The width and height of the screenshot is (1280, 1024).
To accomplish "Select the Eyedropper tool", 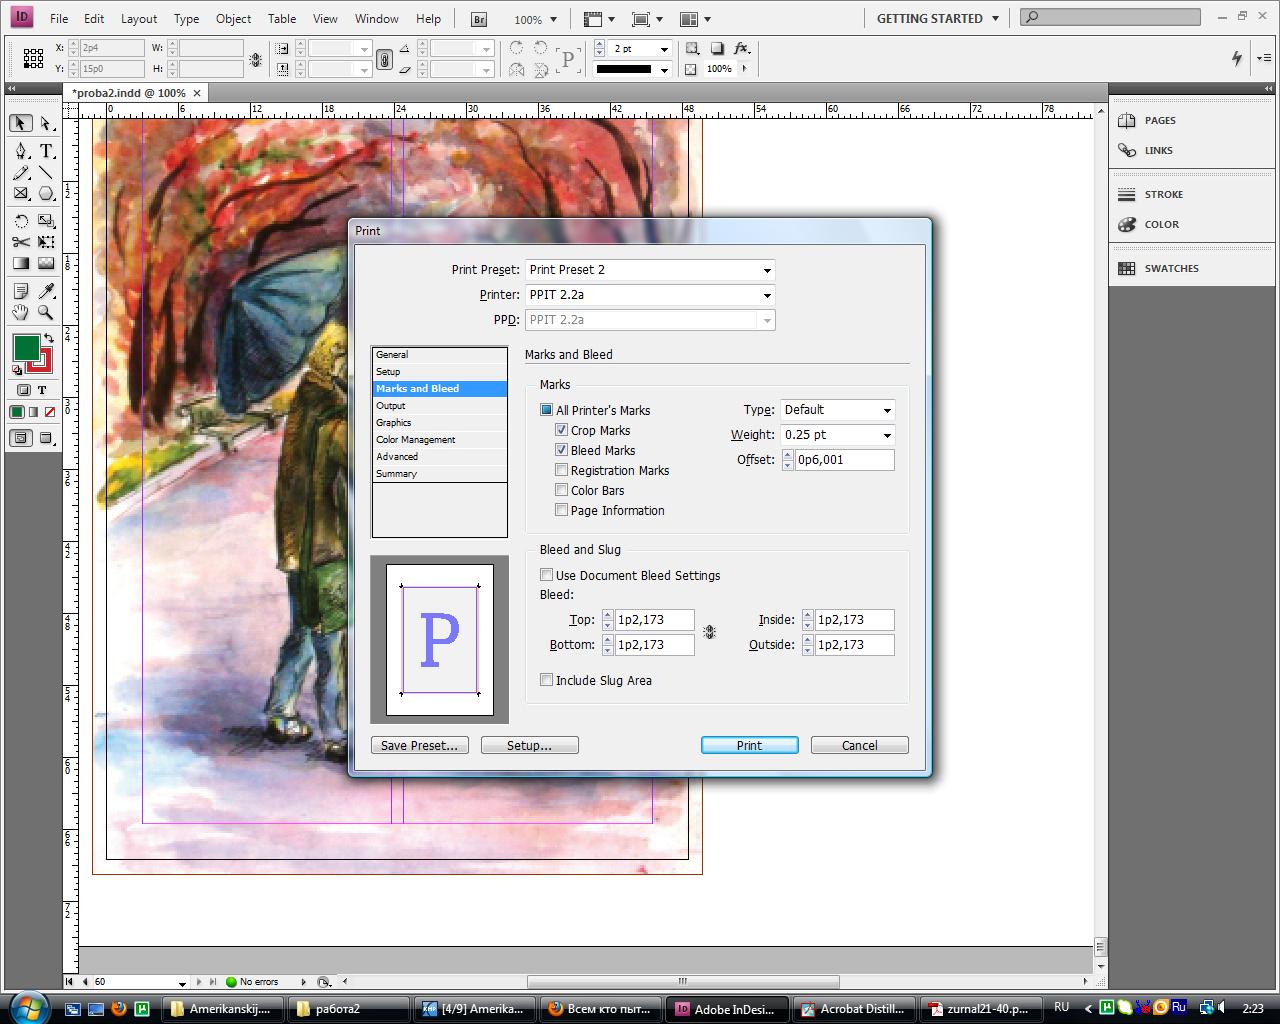I will tap(46, 291).
